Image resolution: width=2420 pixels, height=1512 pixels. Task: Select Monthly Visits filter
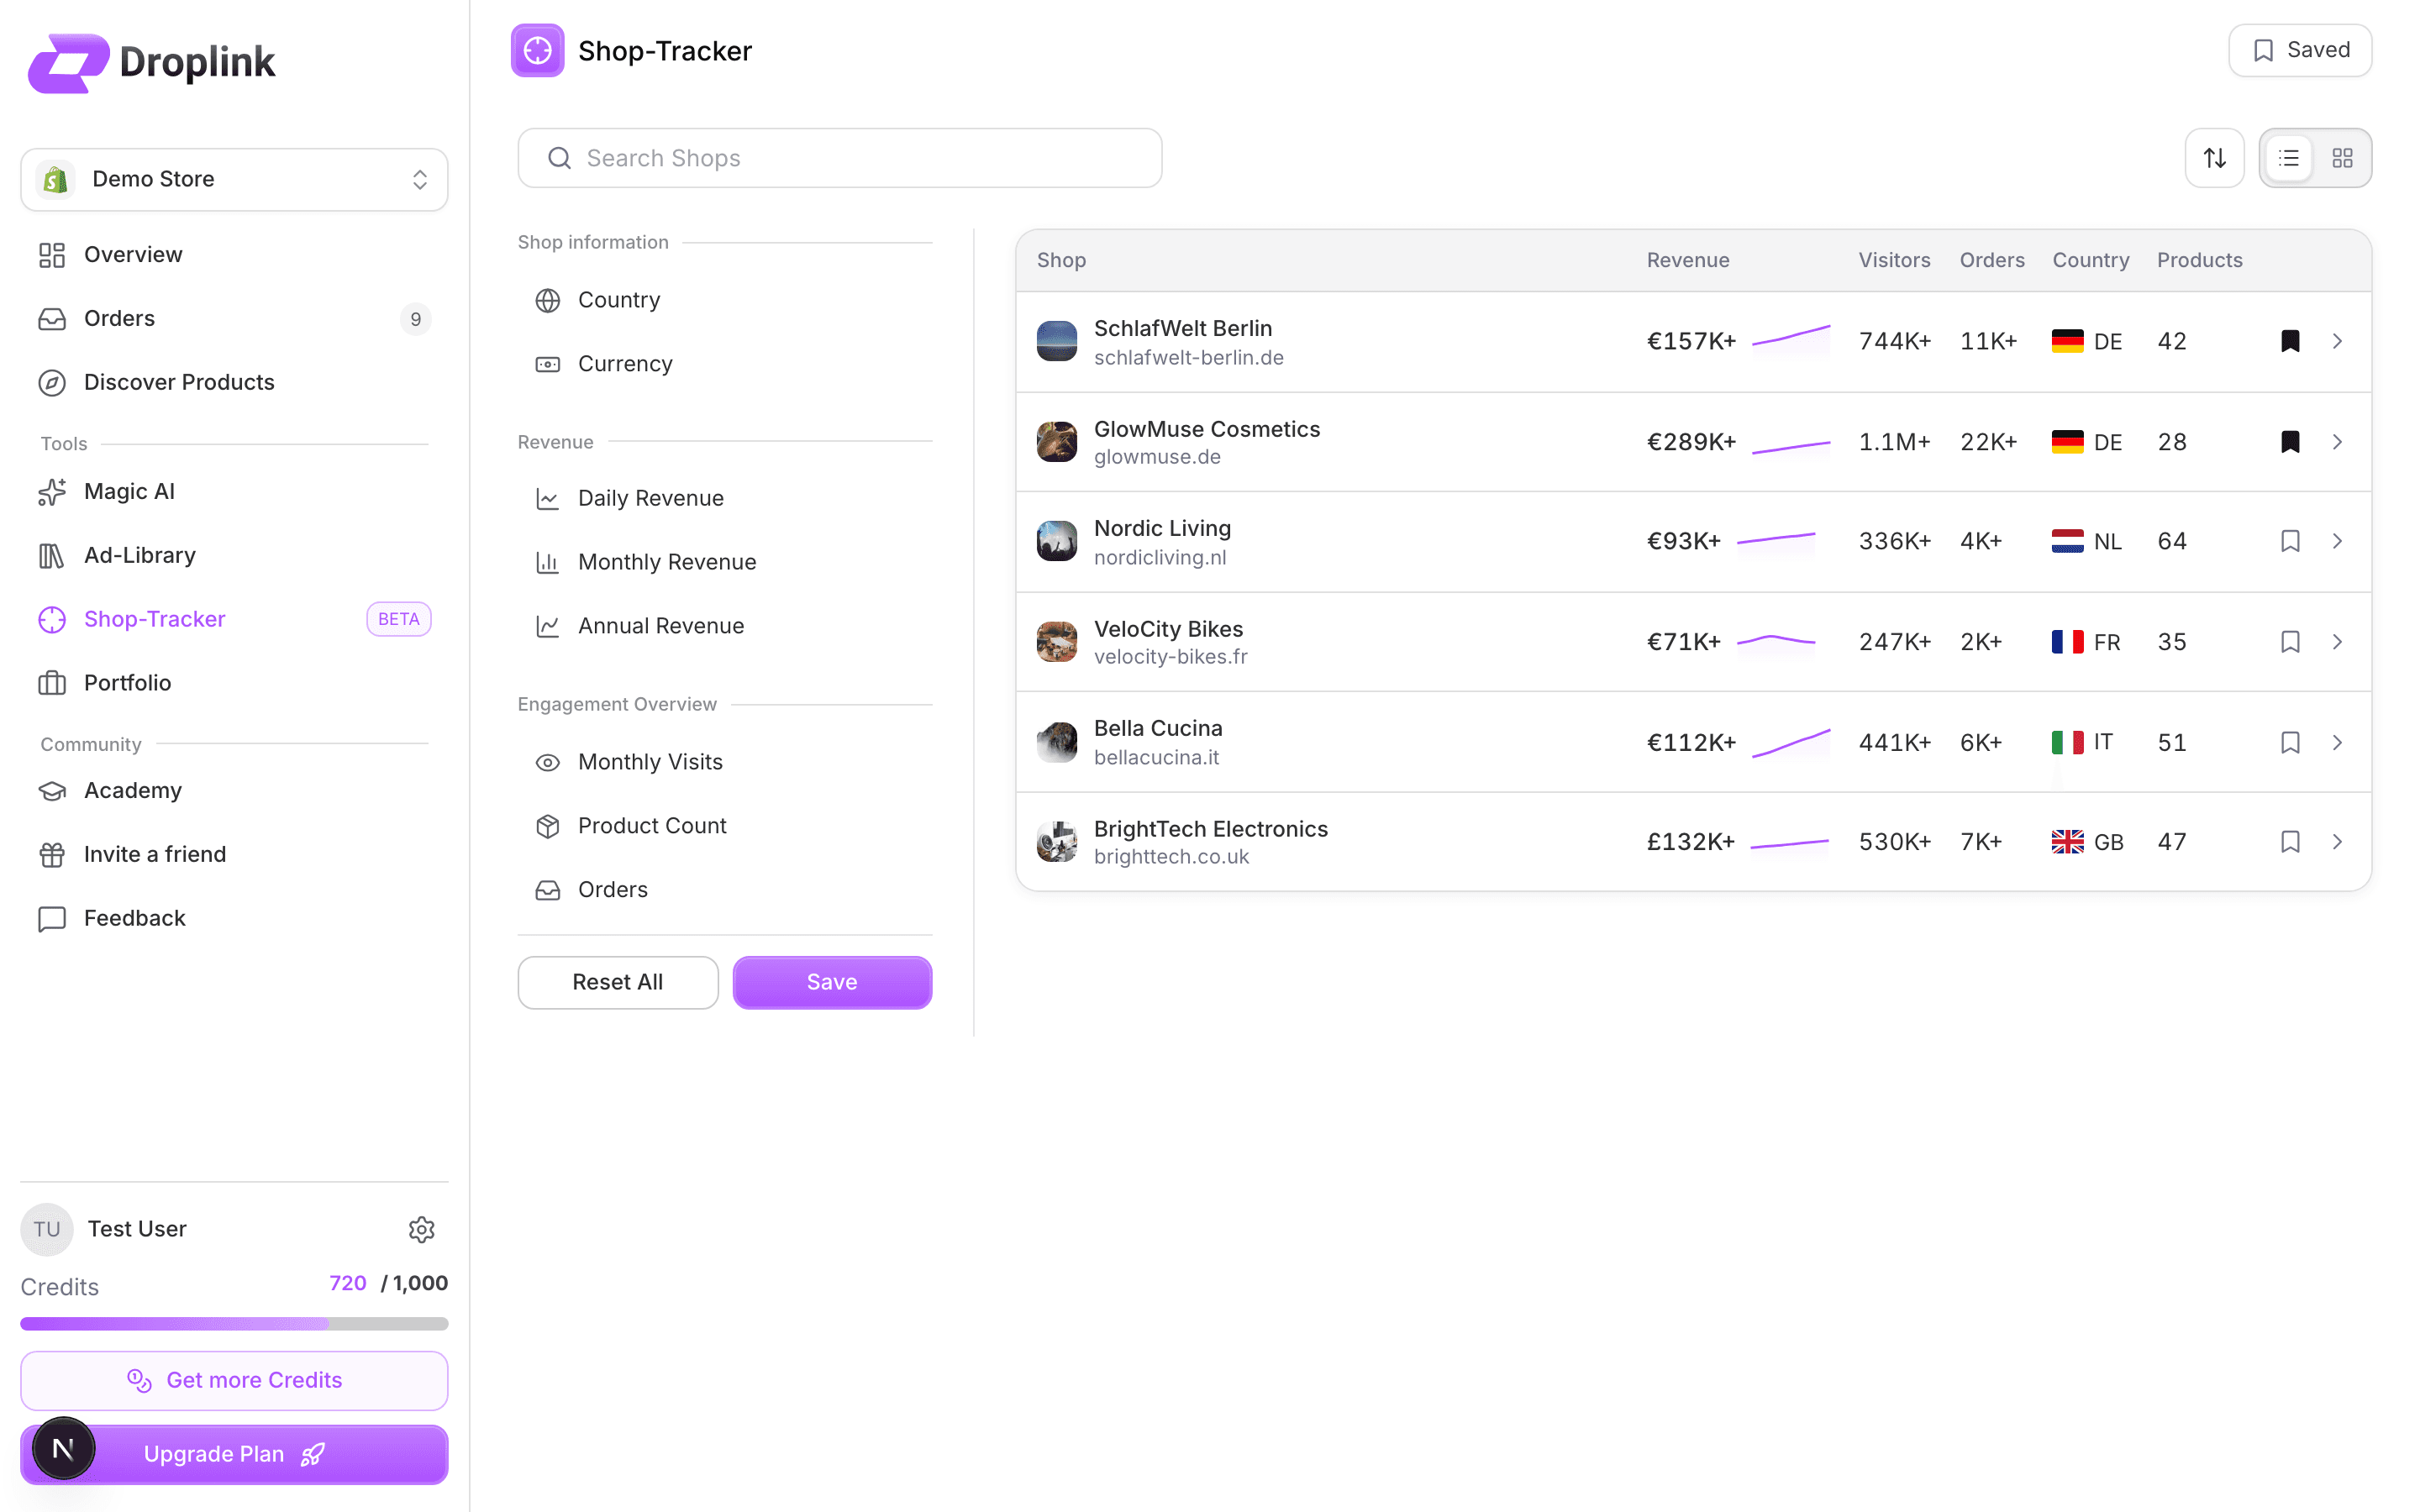coord(725,762)
